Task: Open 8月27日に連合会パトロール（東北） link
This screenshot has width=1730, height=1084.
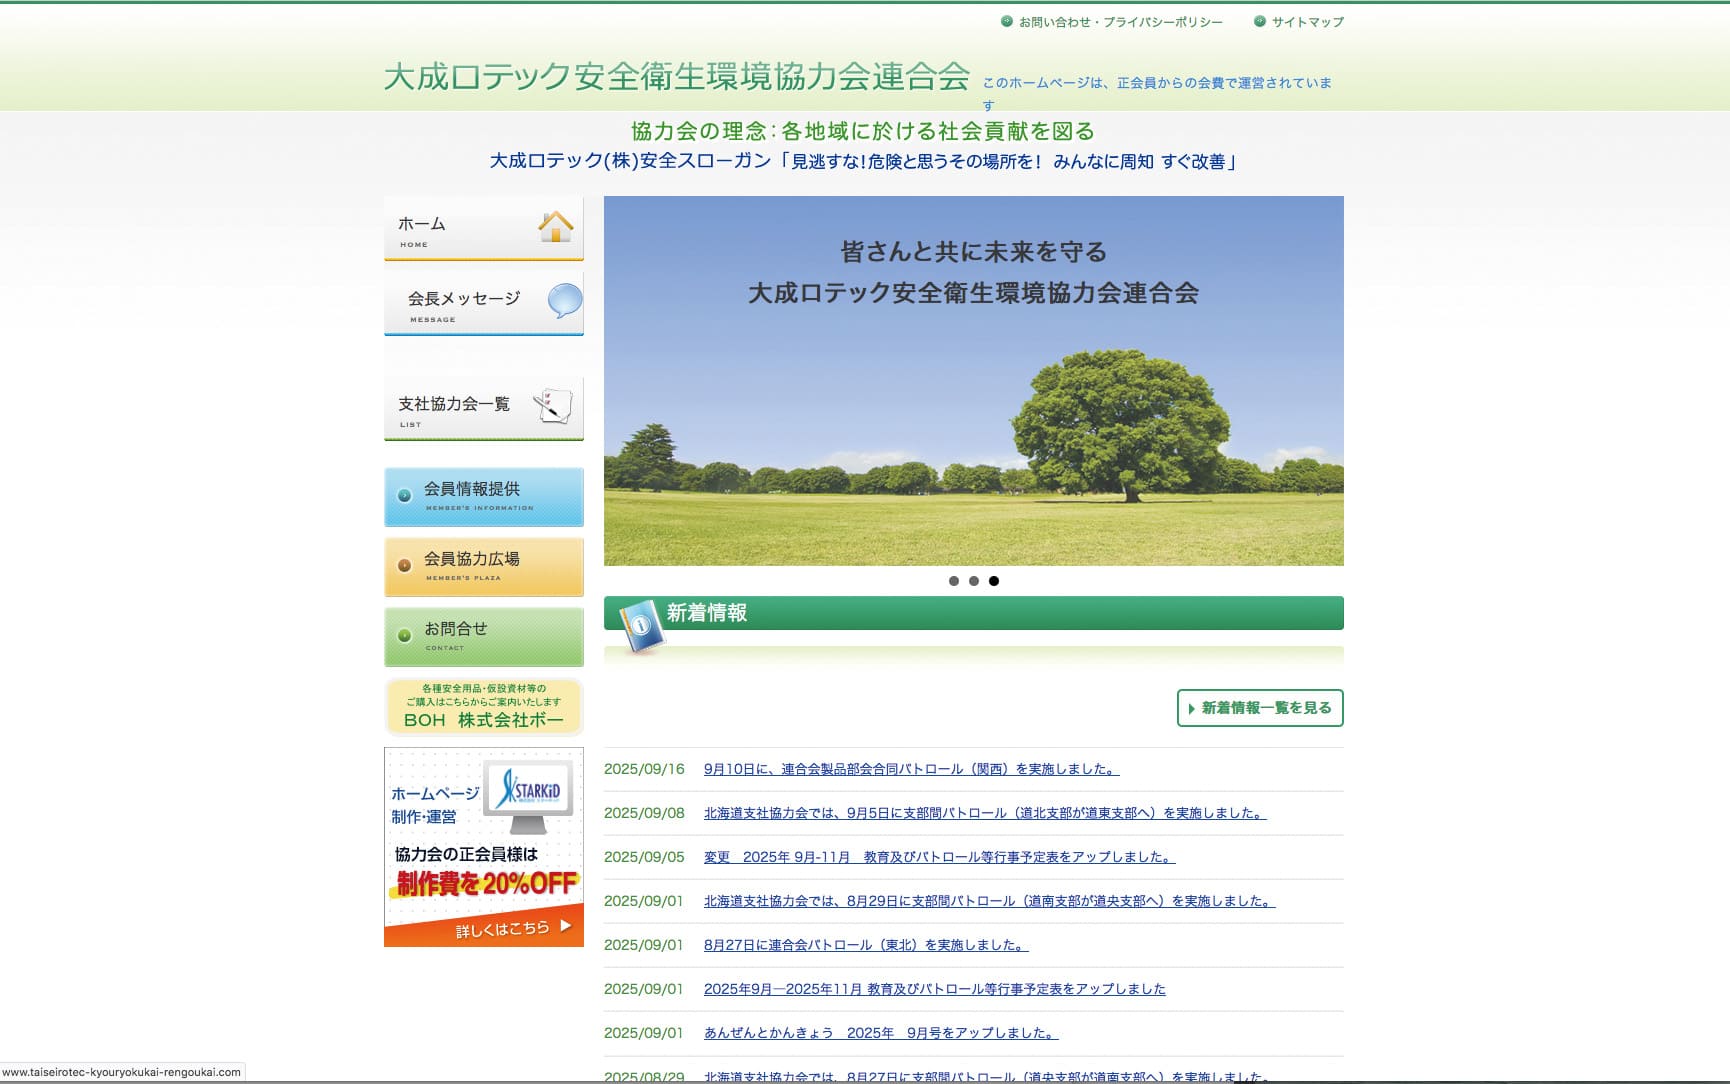Action: [866, 945]
